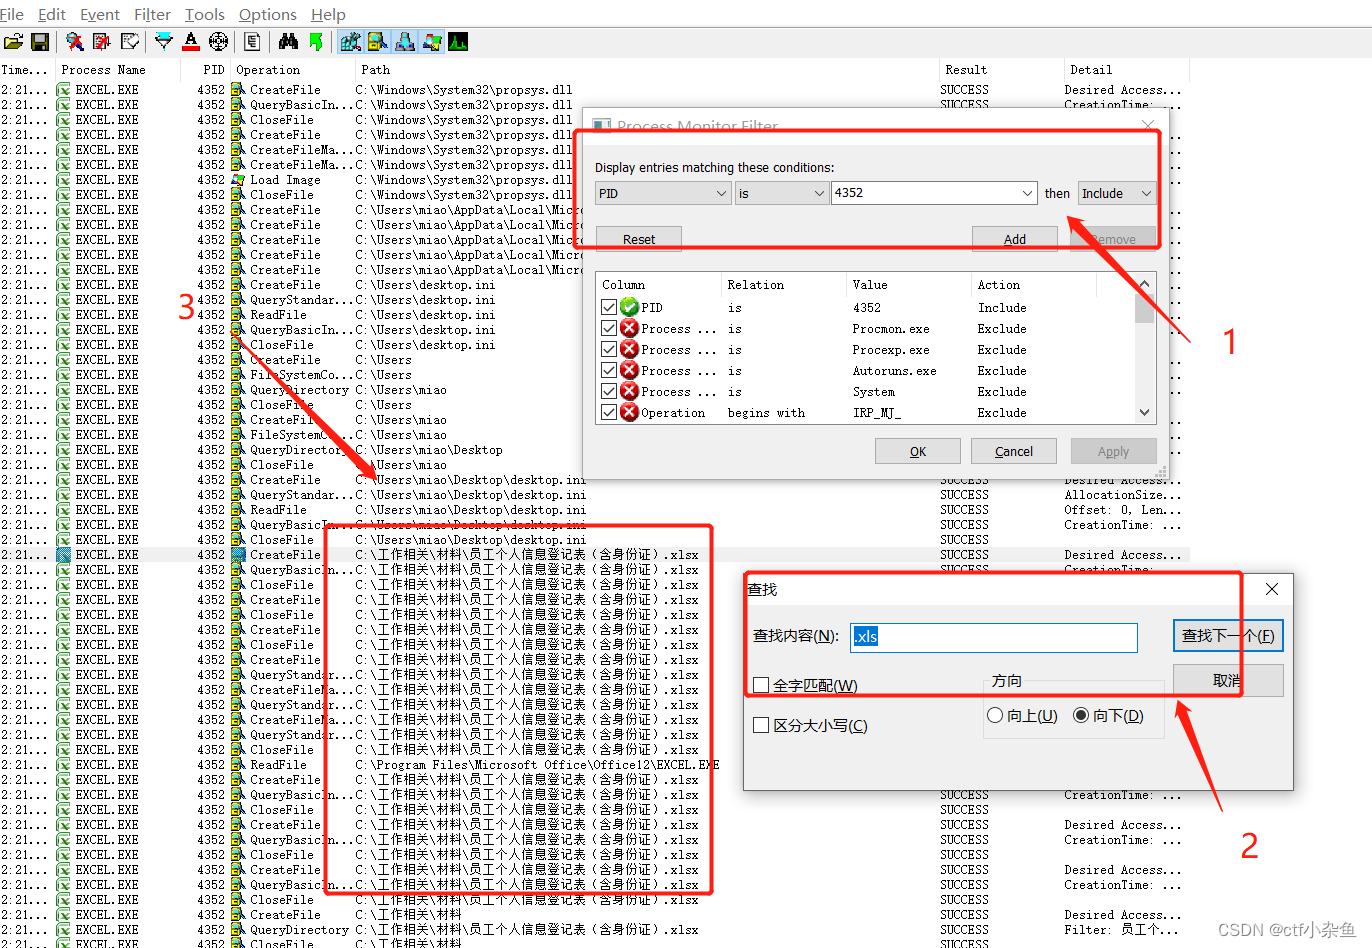Open the 4352 value combo box arrow
The height and width of the screenshot is (948, 1372).
coord(1027,193)
